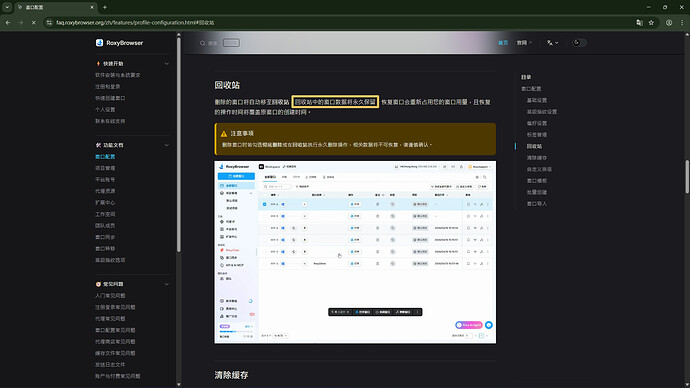This screenshot has width=690, height=388.
Task: Bookmark this page with star icon
Action: pos(651,22)
